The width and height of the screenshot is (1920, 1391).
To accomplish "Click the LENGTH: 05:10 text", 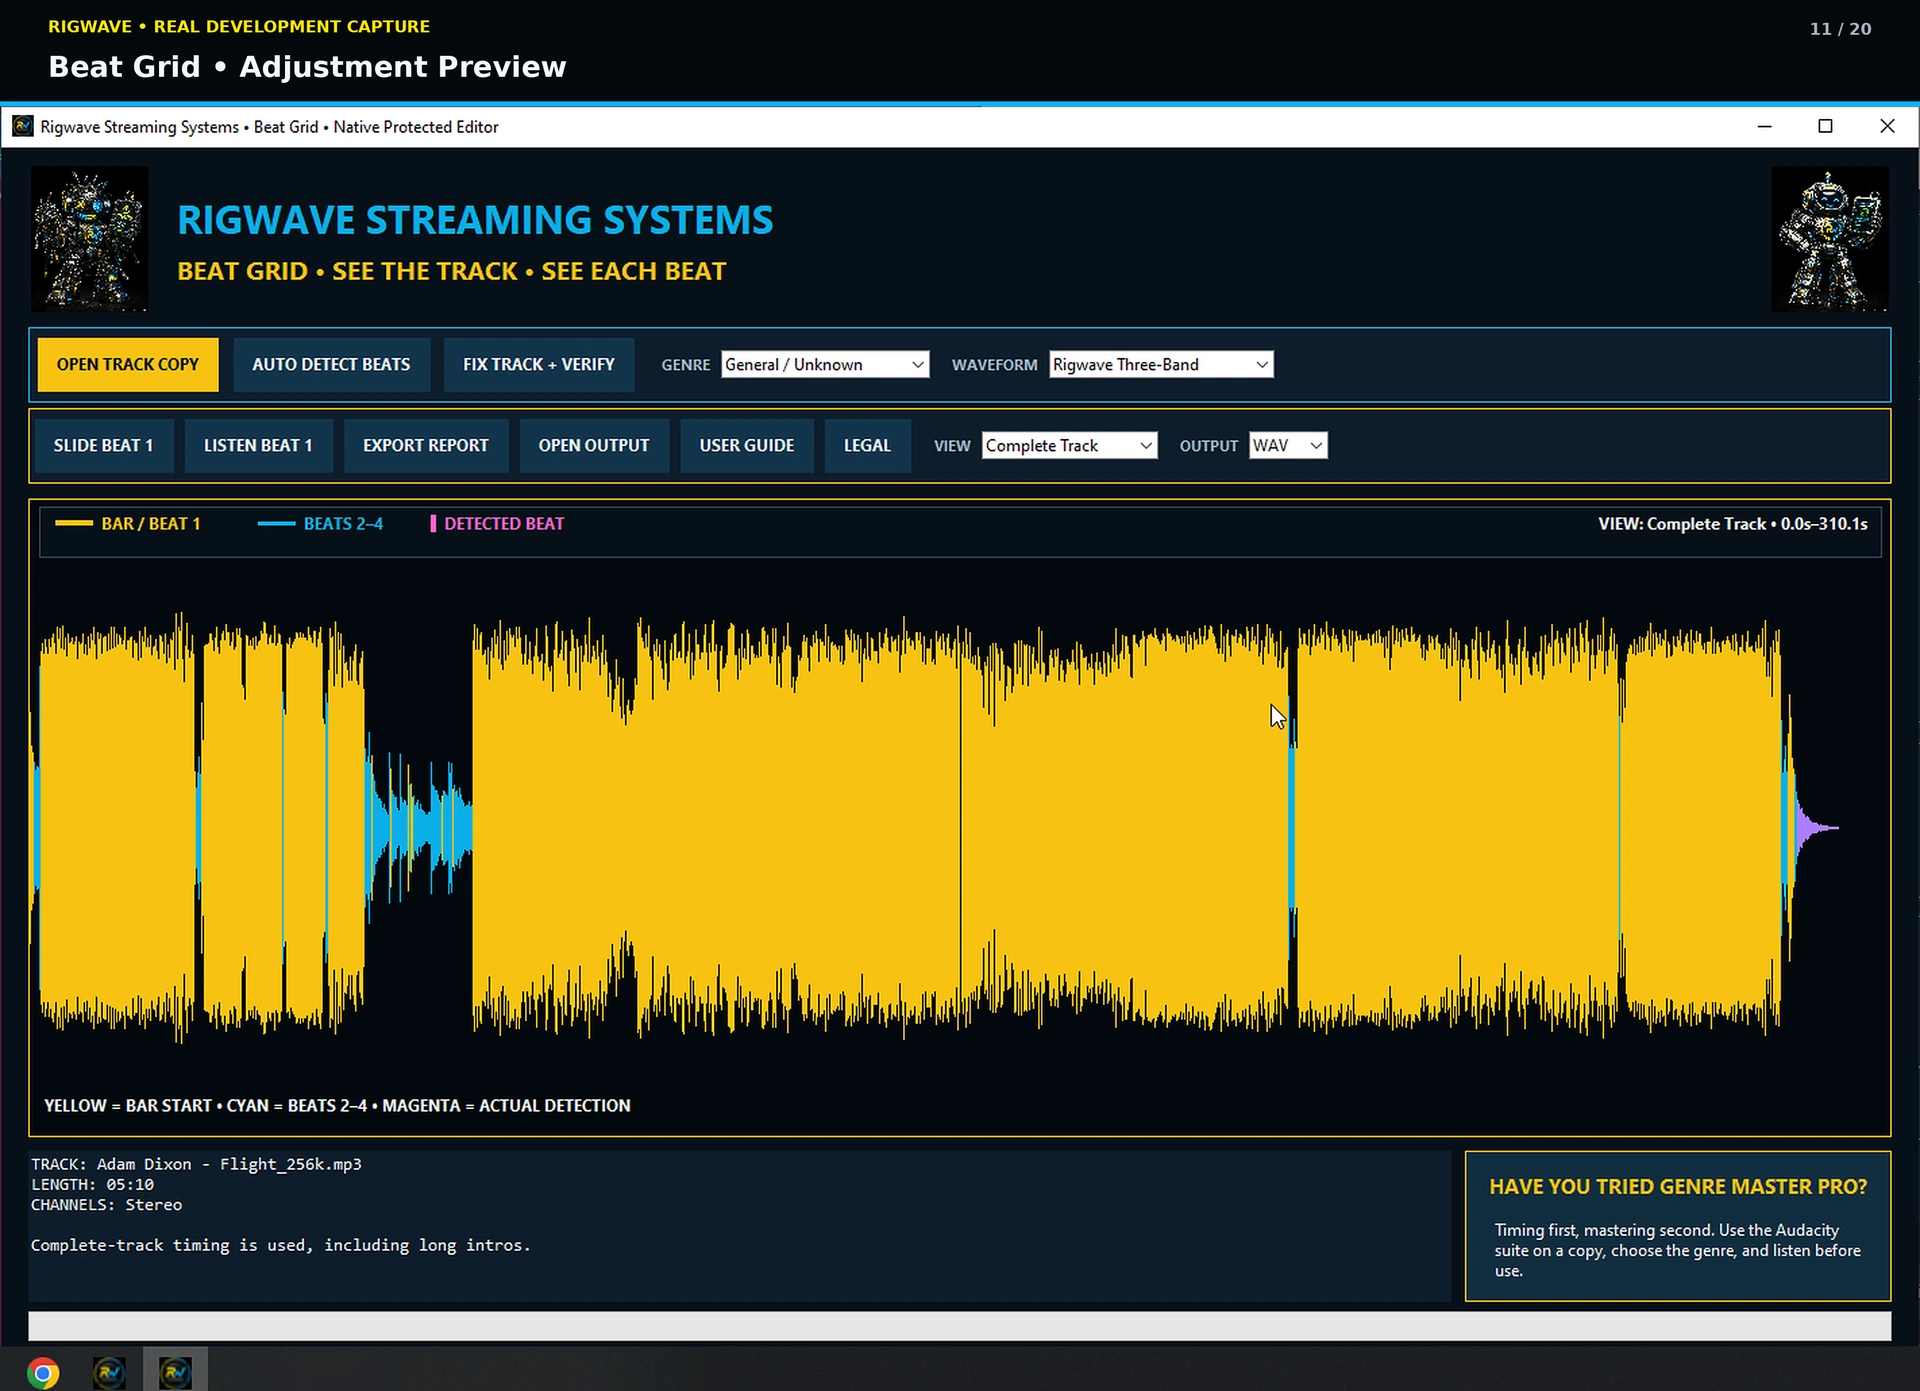I will (92, 1185).
